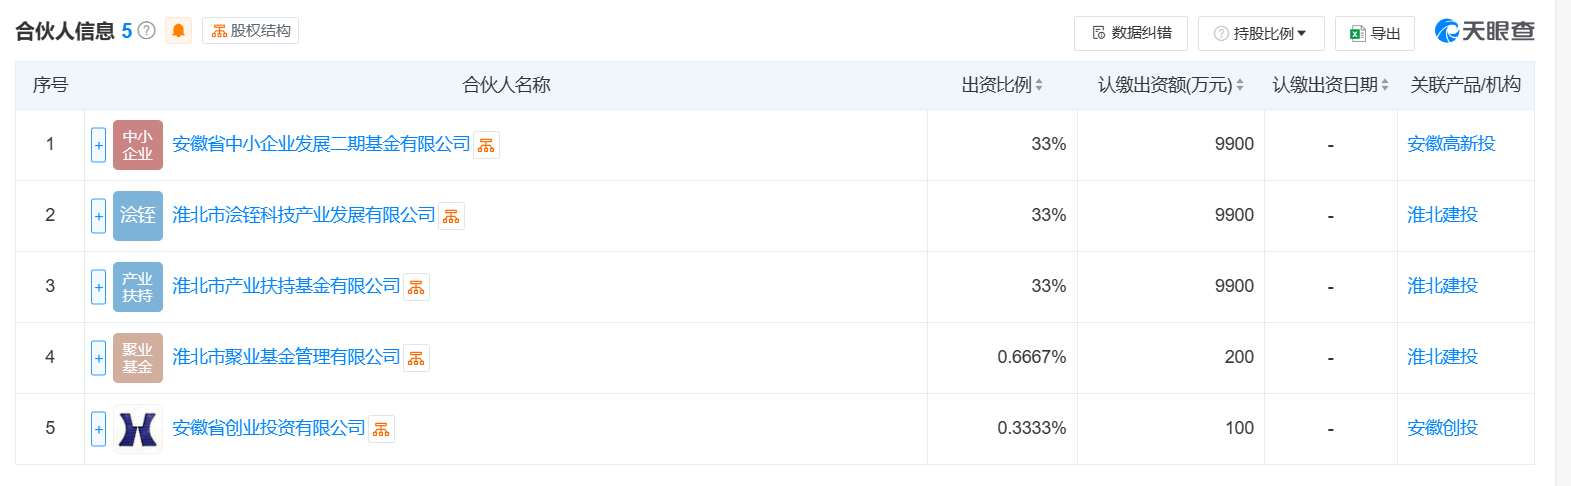Sort by 出资比例 column
This screenshot has width=1571, height=486.
point(1002,85)
